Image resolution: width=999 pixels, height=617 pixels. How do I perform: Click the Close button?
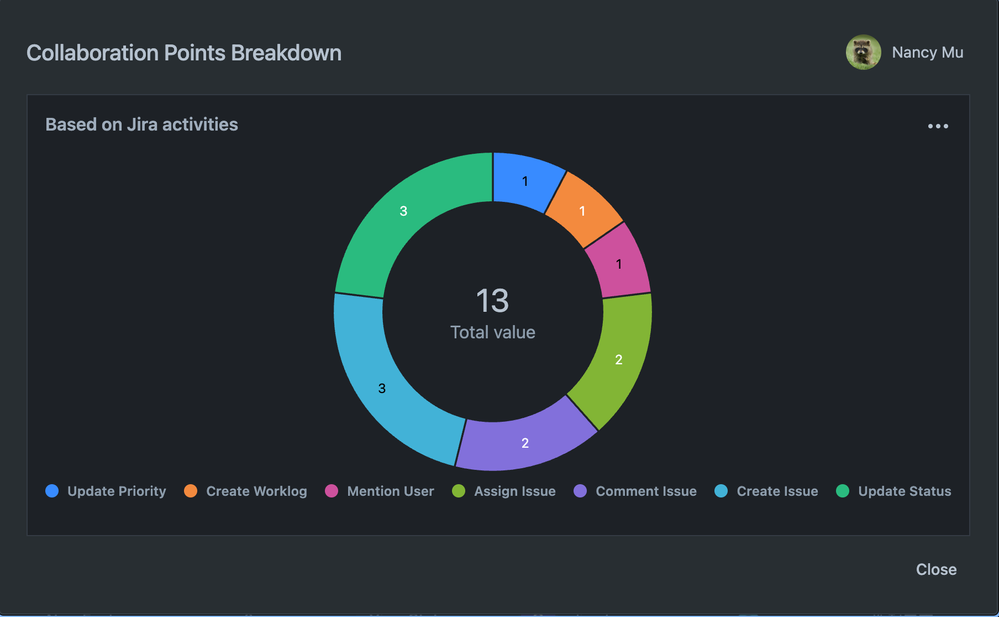click(935, 569)
